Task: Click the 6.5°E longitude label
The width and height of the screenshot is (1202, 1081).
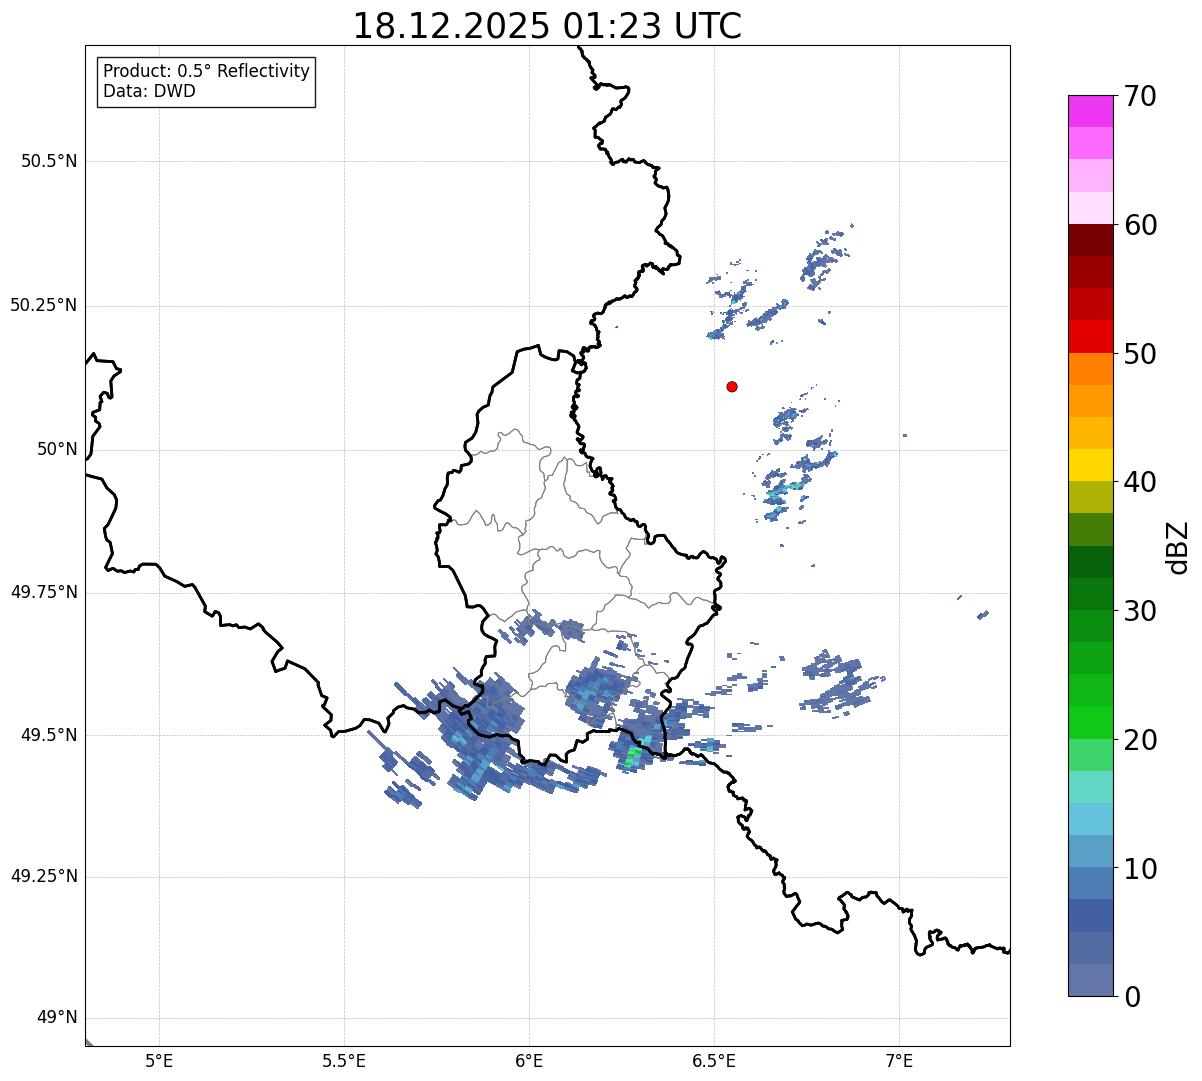Action: (714, 1061)
